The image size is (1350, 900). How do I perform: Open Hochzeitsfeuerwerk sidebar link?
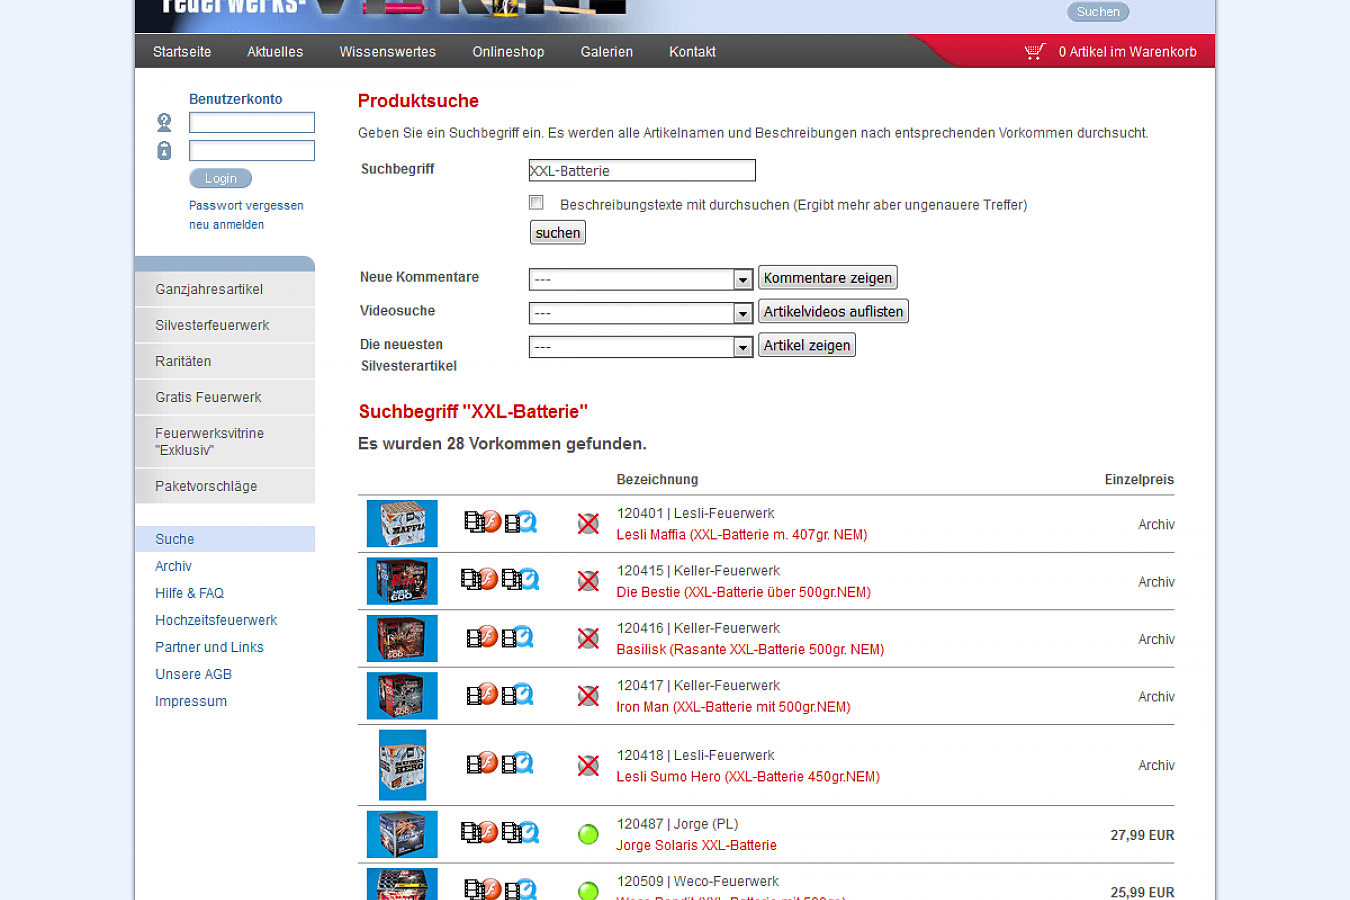[216, 620]
